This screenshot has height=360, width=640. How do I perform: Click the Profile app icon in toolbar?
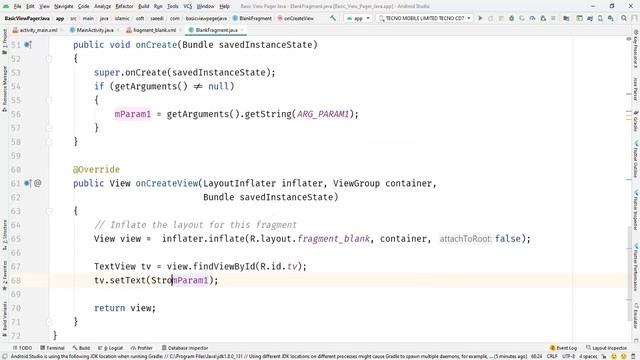point(532,18)
